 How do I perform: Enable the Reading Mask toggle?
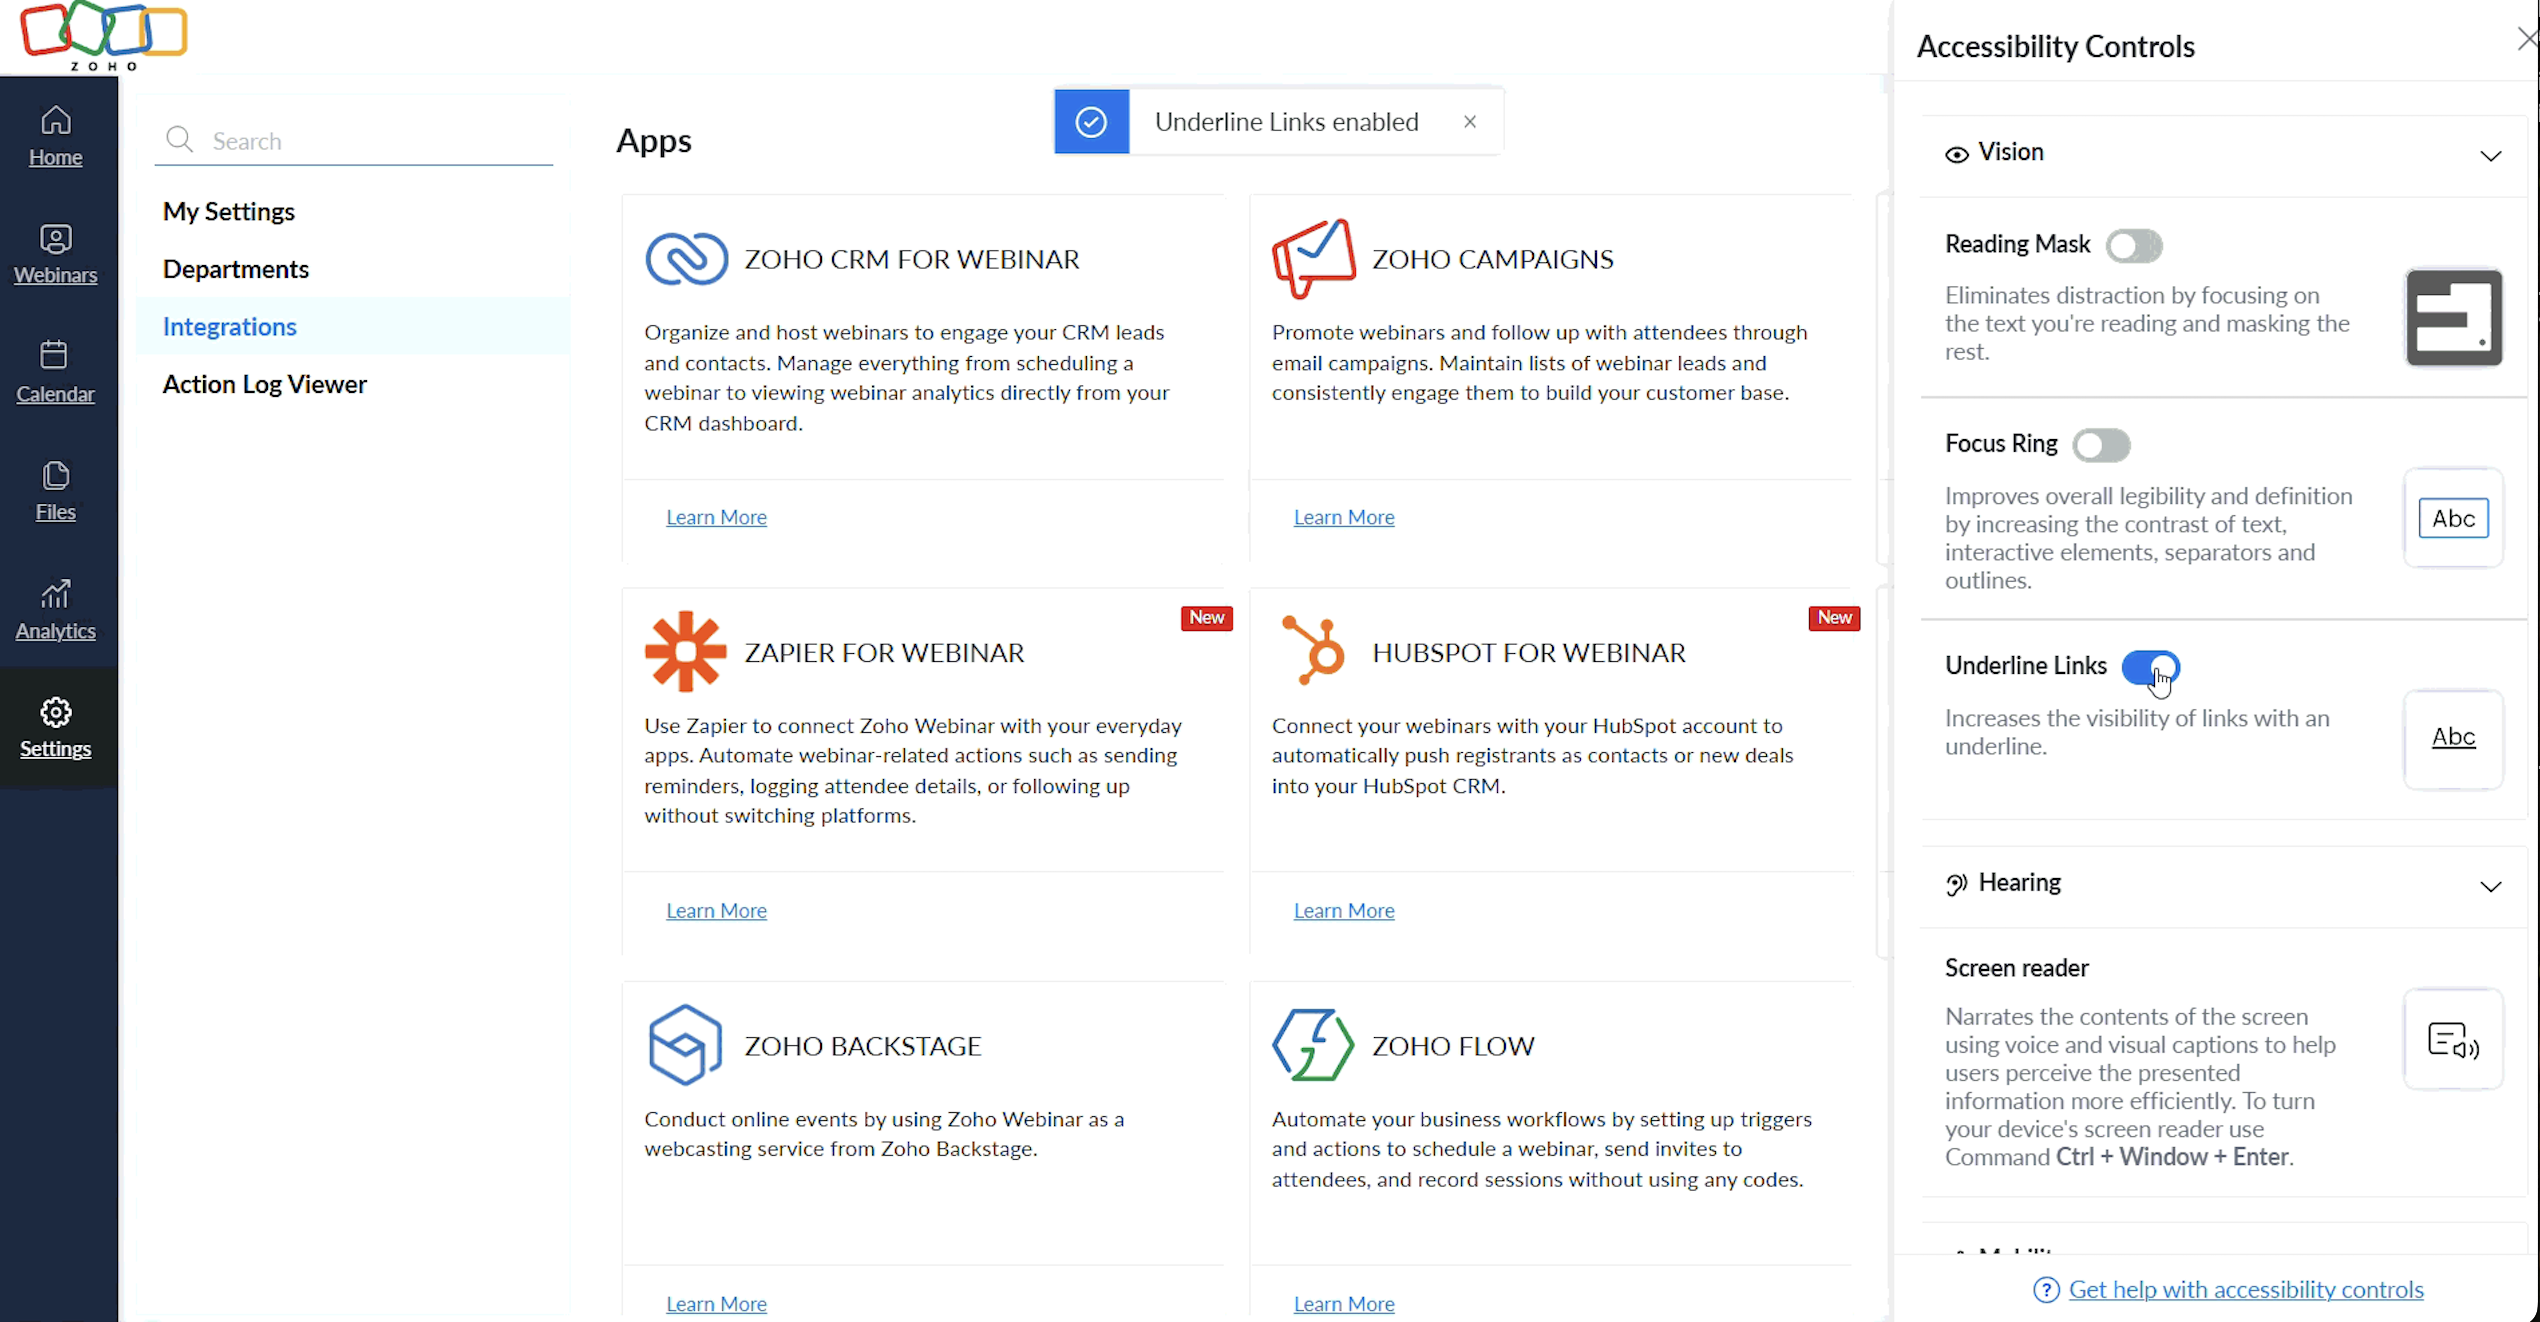click(2133, 246)
